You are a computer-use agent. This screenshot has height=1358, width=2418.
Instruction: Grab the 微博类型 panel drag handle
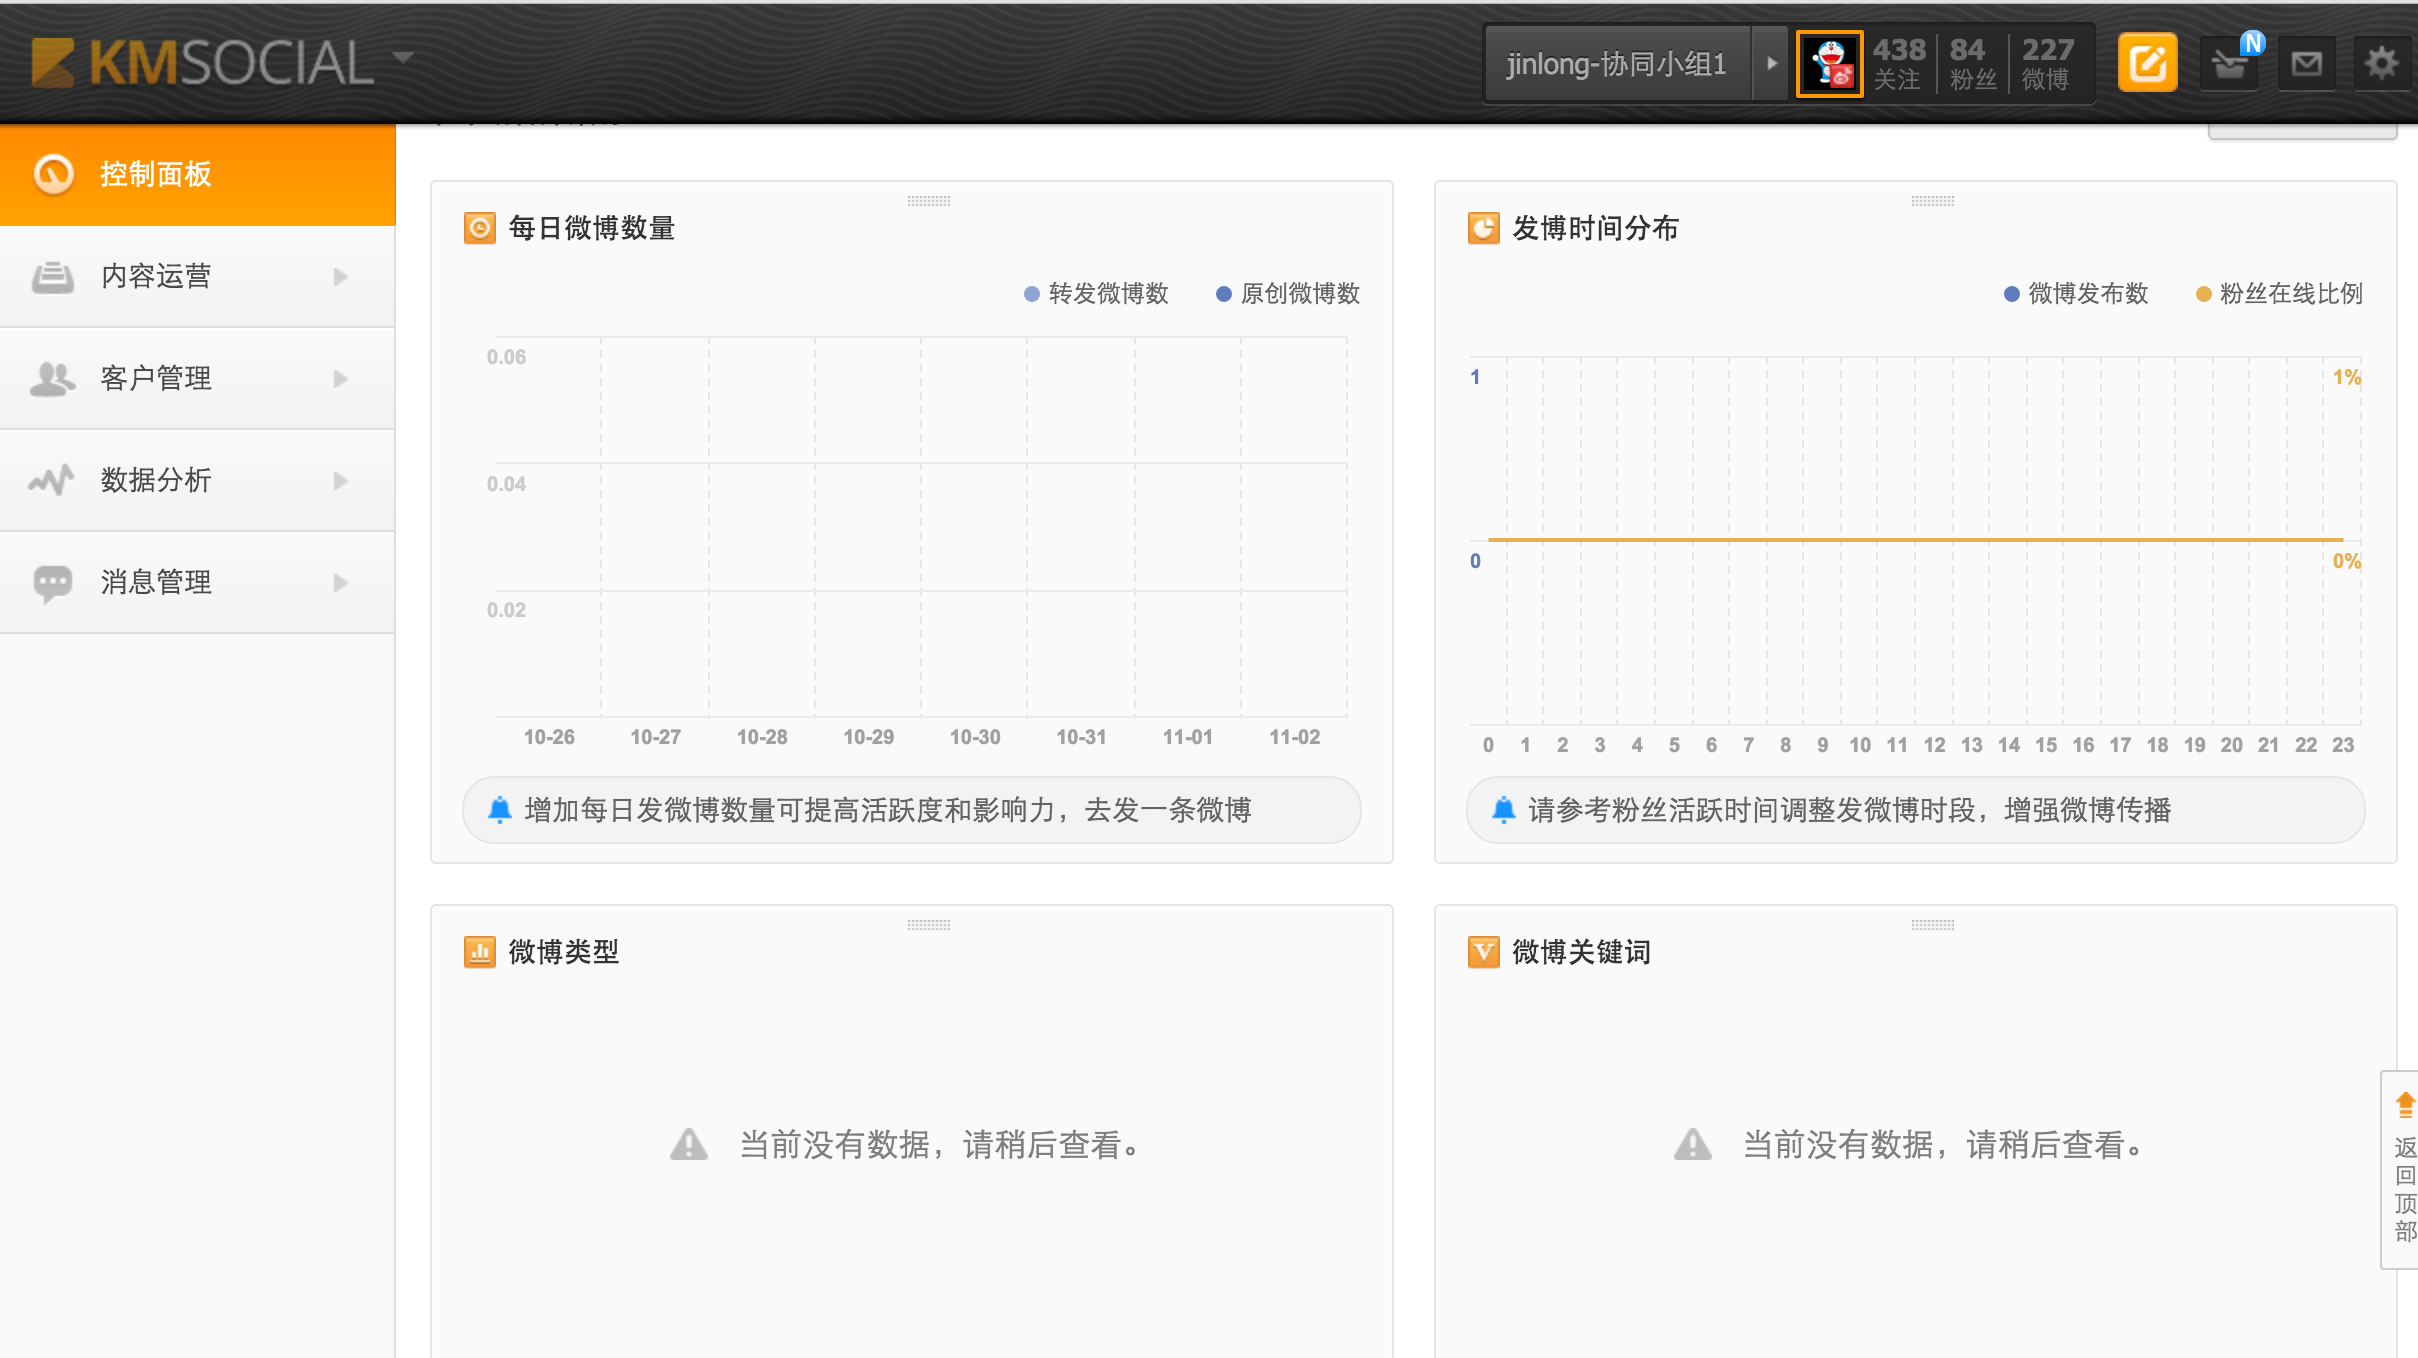coord(929,925)
